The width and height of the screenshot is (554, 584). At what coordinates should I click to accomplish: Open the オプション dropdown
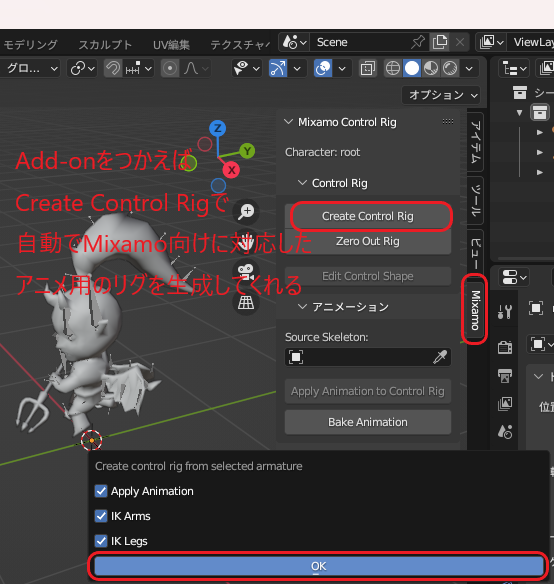tap(441, 95)
